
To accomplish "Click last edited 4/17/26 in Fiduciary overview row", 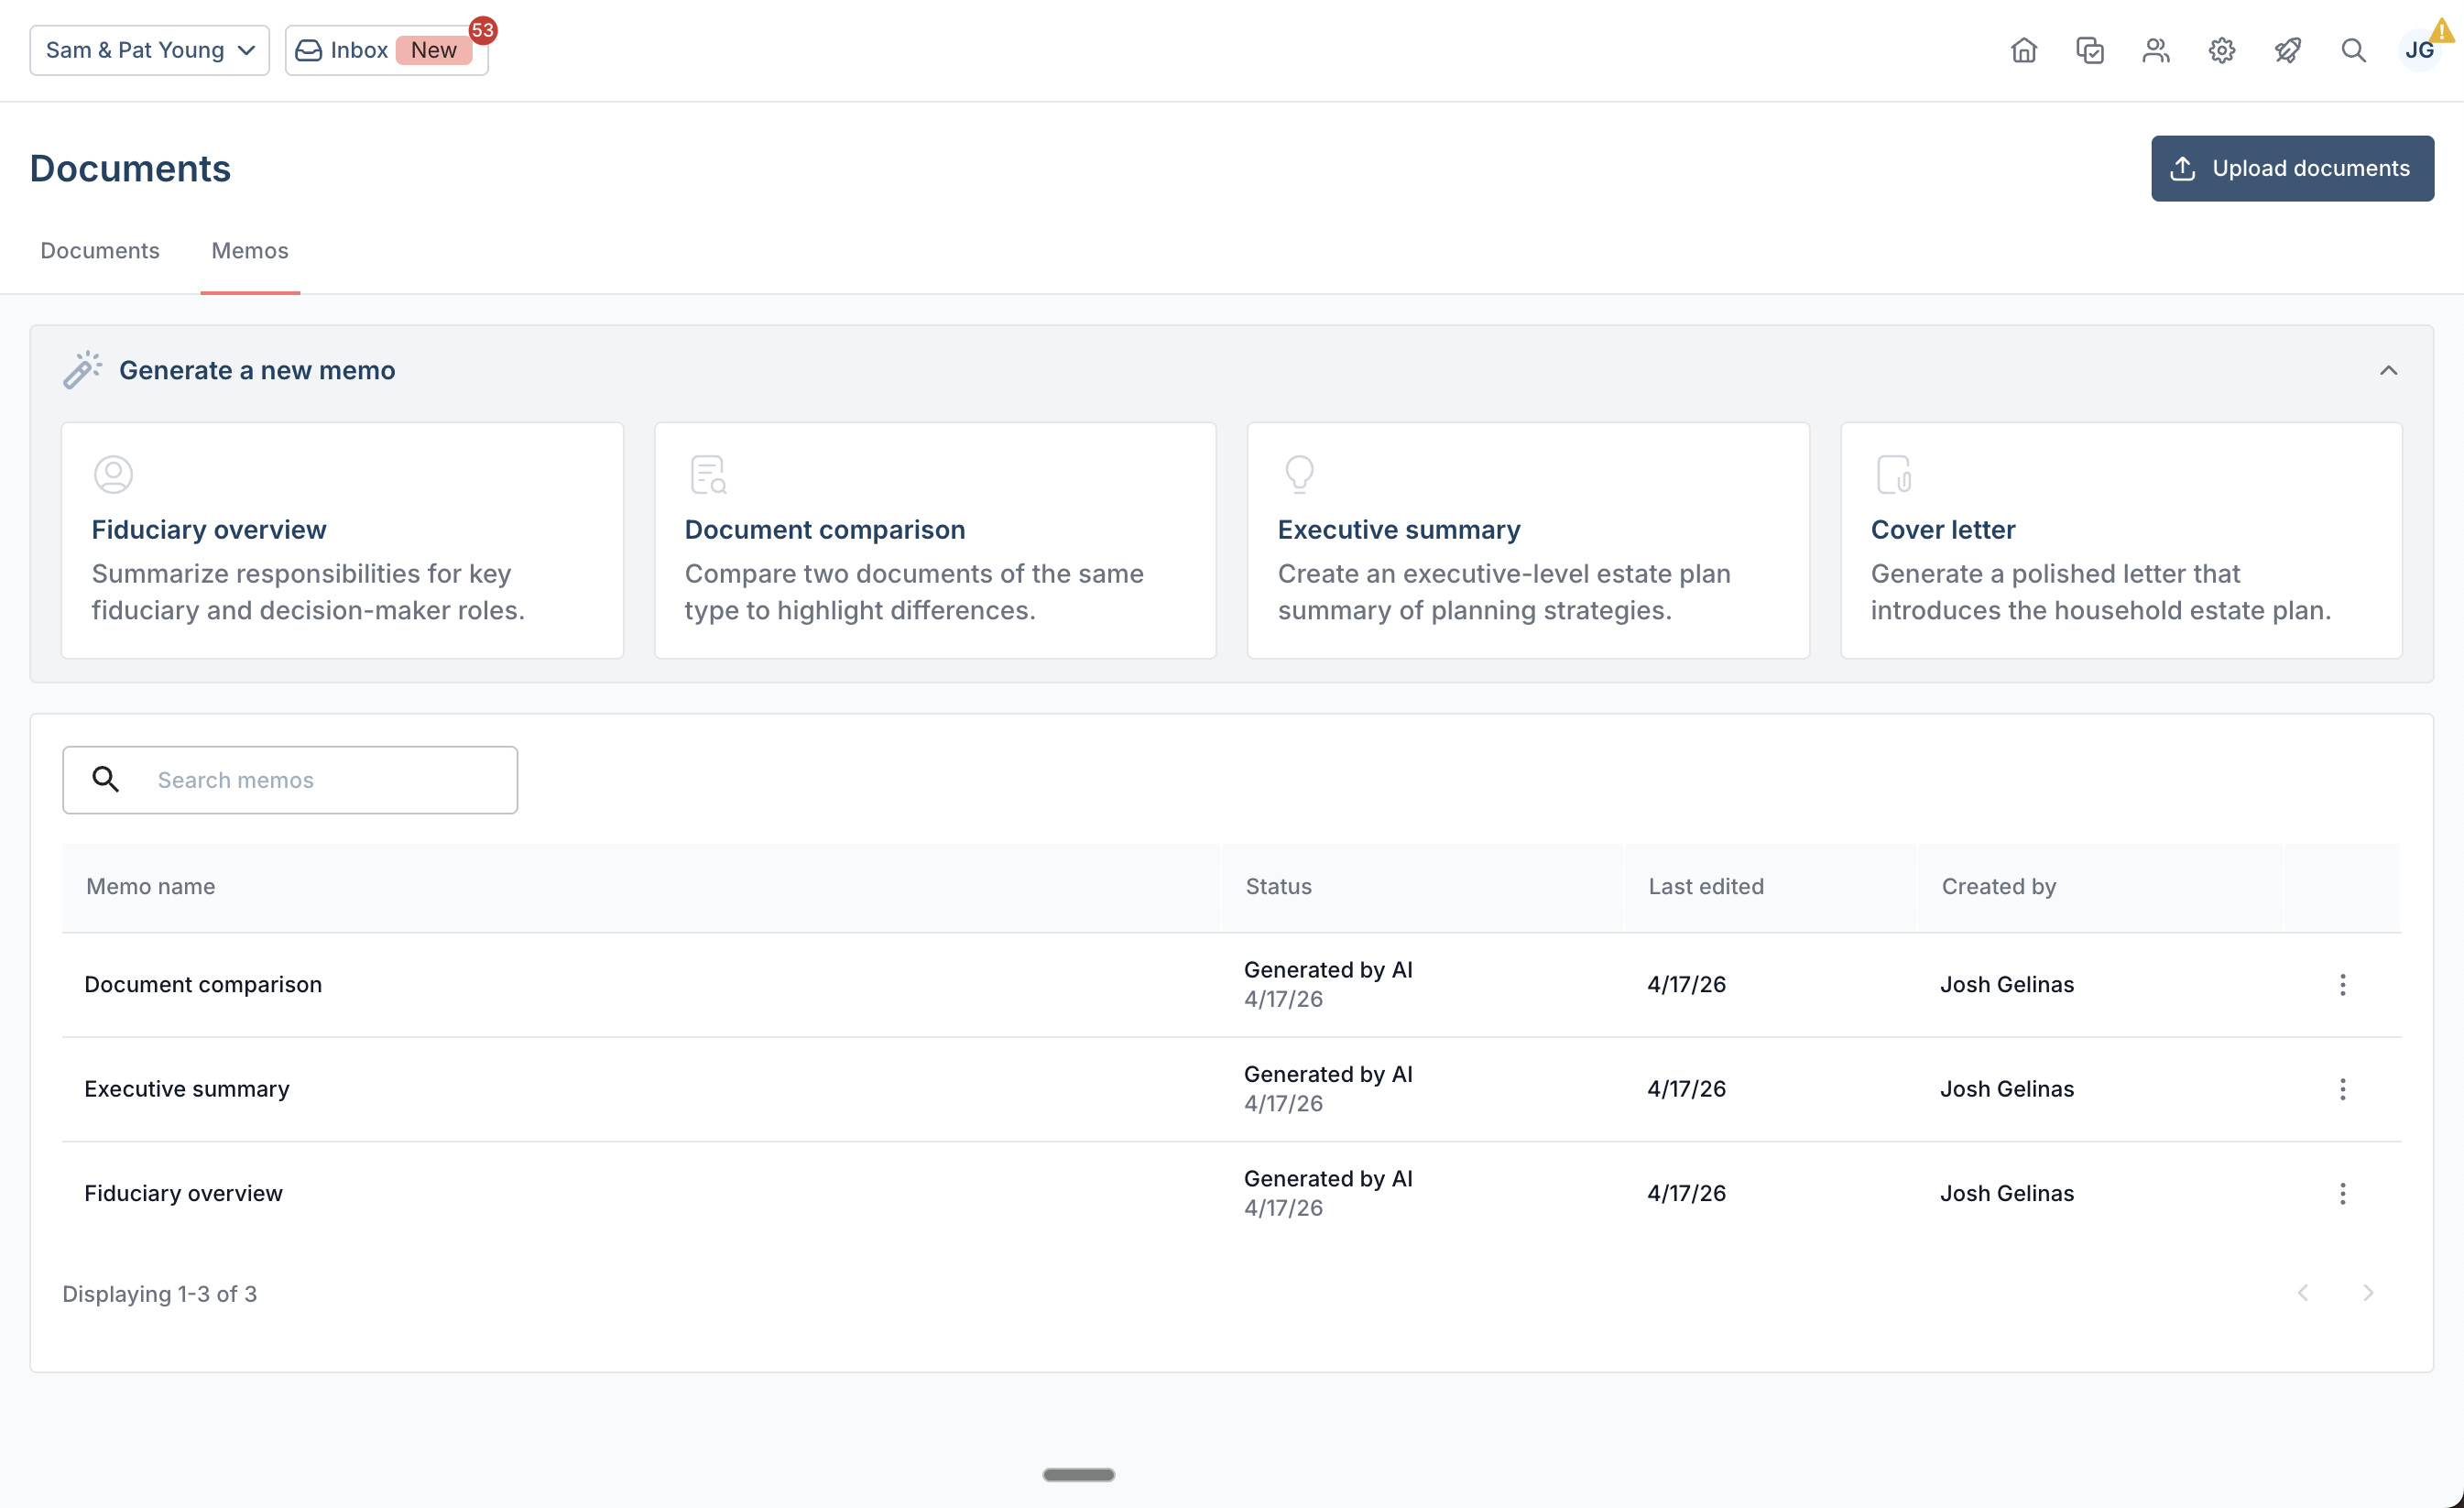I will pos(1687,1193).
